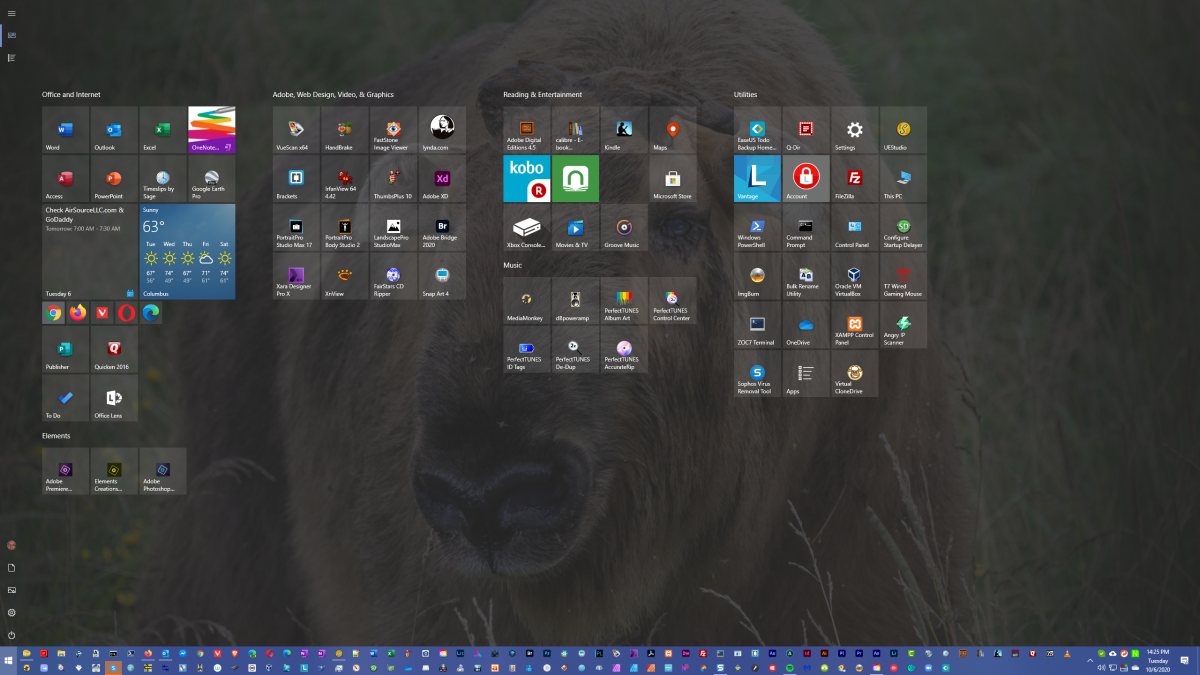Open Pictures from the Start sidebar
Image resolution: width=1200 pixels, height=675 pixels.
[x=11, y=590]
